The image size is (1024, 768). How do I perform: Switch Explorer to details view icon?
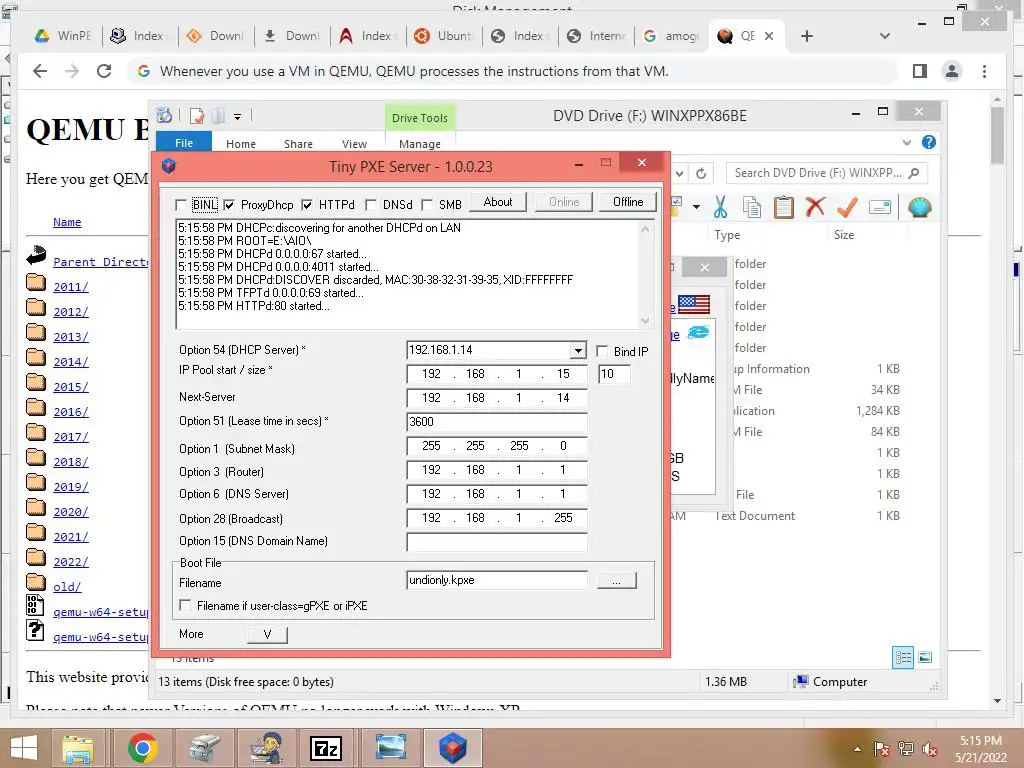point(904,658)
